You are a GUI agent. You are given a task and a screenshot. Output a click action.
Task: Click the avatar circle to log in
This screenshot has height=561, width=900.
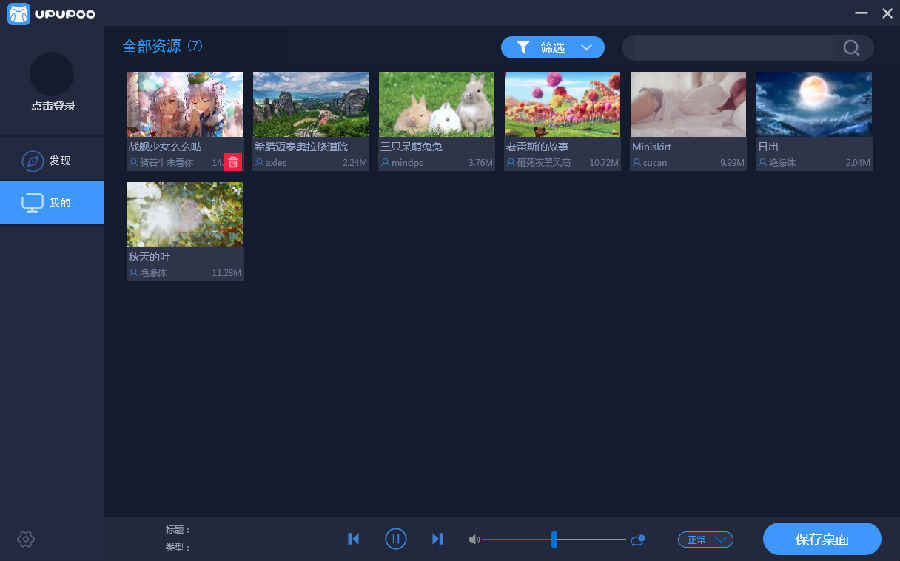(52, 75)
